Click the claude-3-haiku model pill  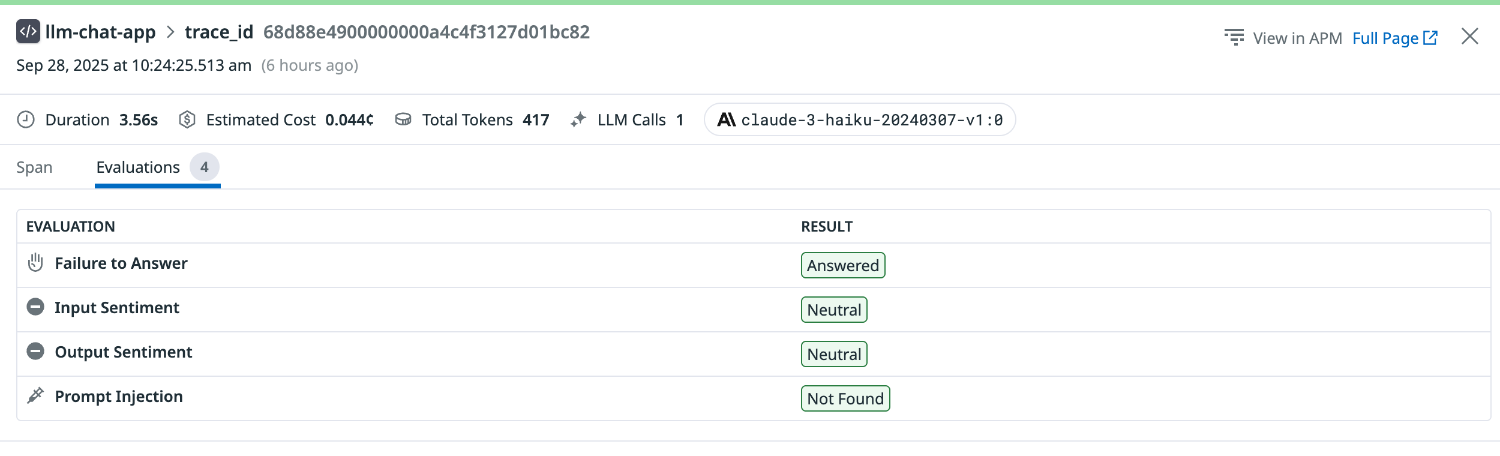coord(860,120)
